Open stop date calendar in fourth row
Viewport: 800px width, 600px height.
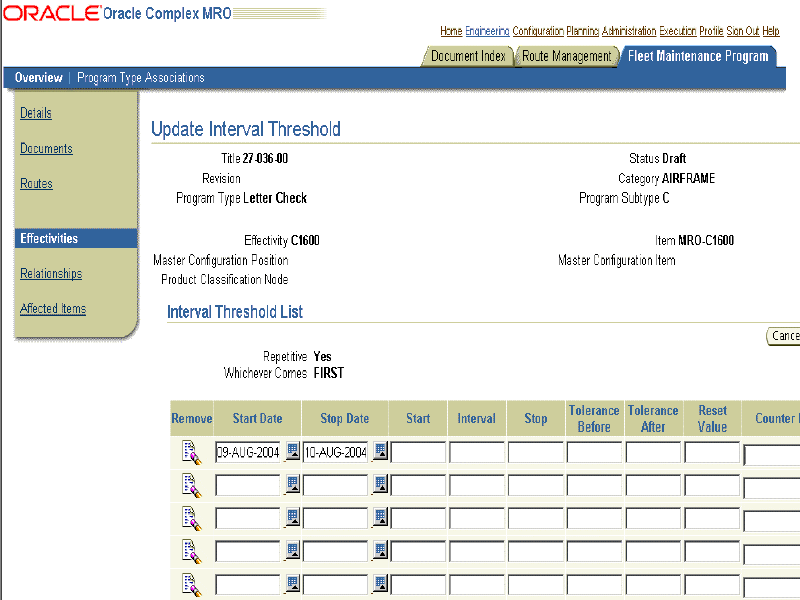[381, 550]
